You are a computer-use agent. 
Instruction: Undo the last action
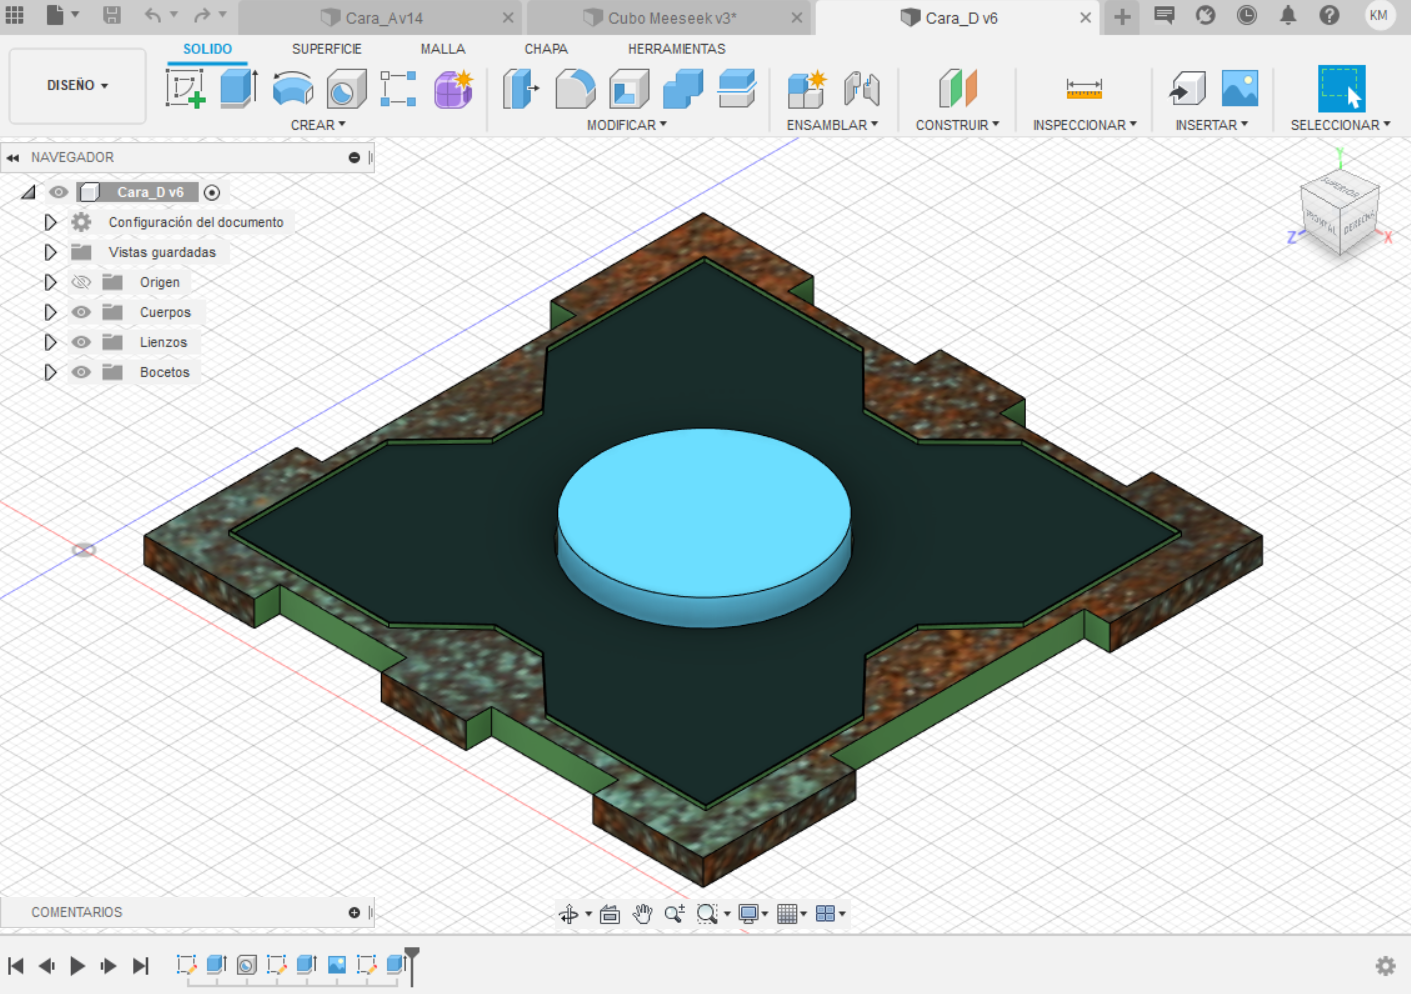pyautogui.click(x=152, y=15)
